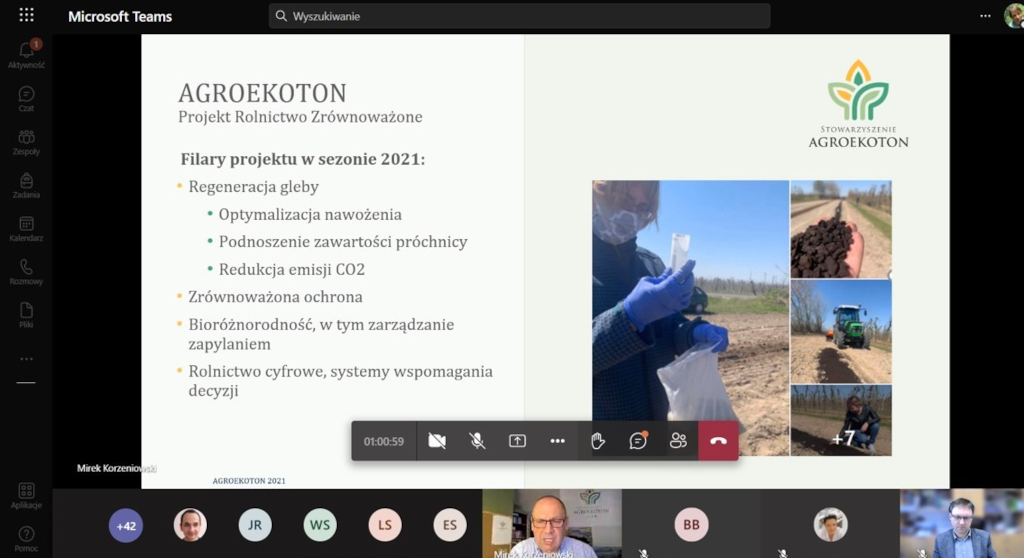Raise your hand in the meeting
The image size is (1024, 558).
pos(598,441)
